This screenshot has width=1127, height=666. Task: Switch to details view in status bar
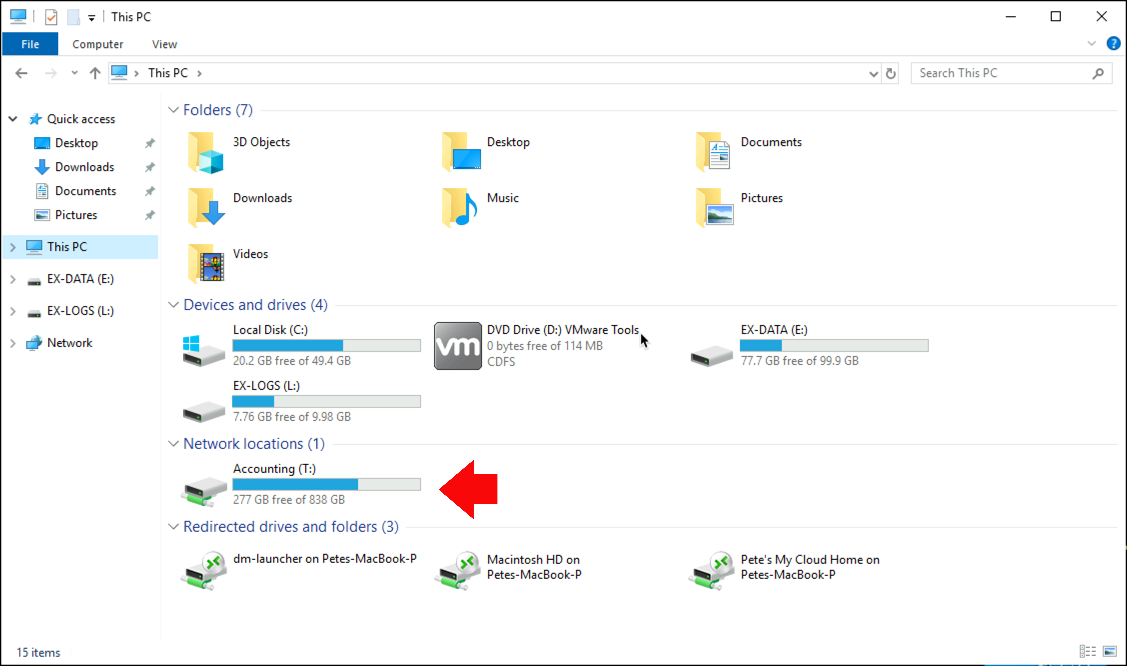coord(1088,651)
